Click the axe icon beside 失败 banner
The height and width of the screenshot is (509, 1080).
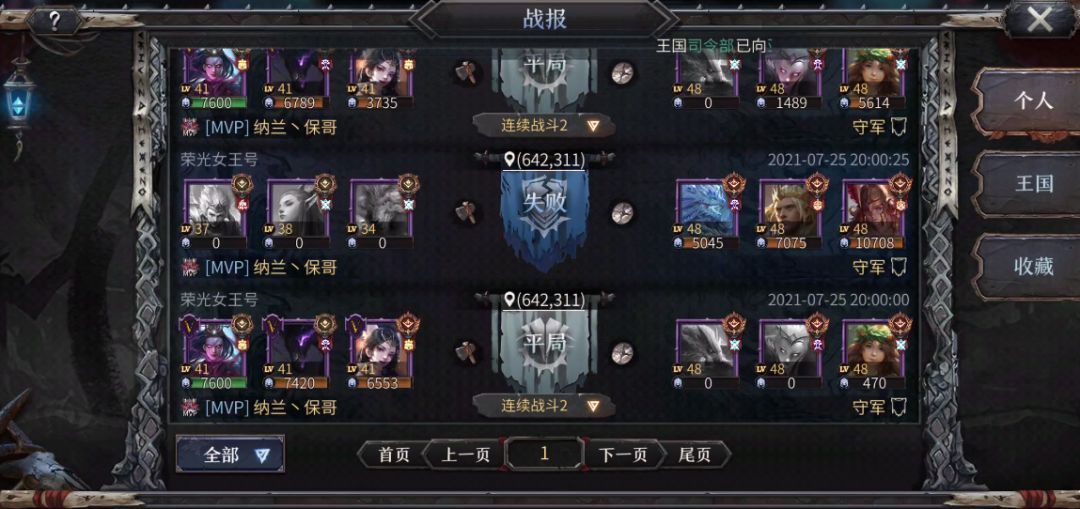(x=466, y=211)
